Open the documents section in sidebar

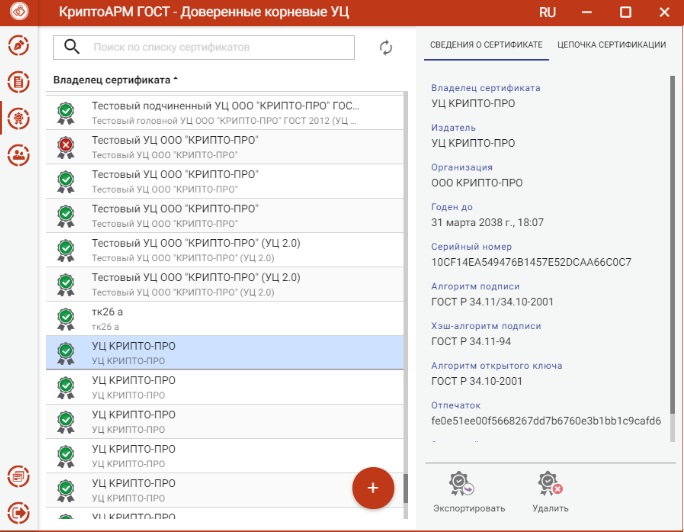pos(18,82)
